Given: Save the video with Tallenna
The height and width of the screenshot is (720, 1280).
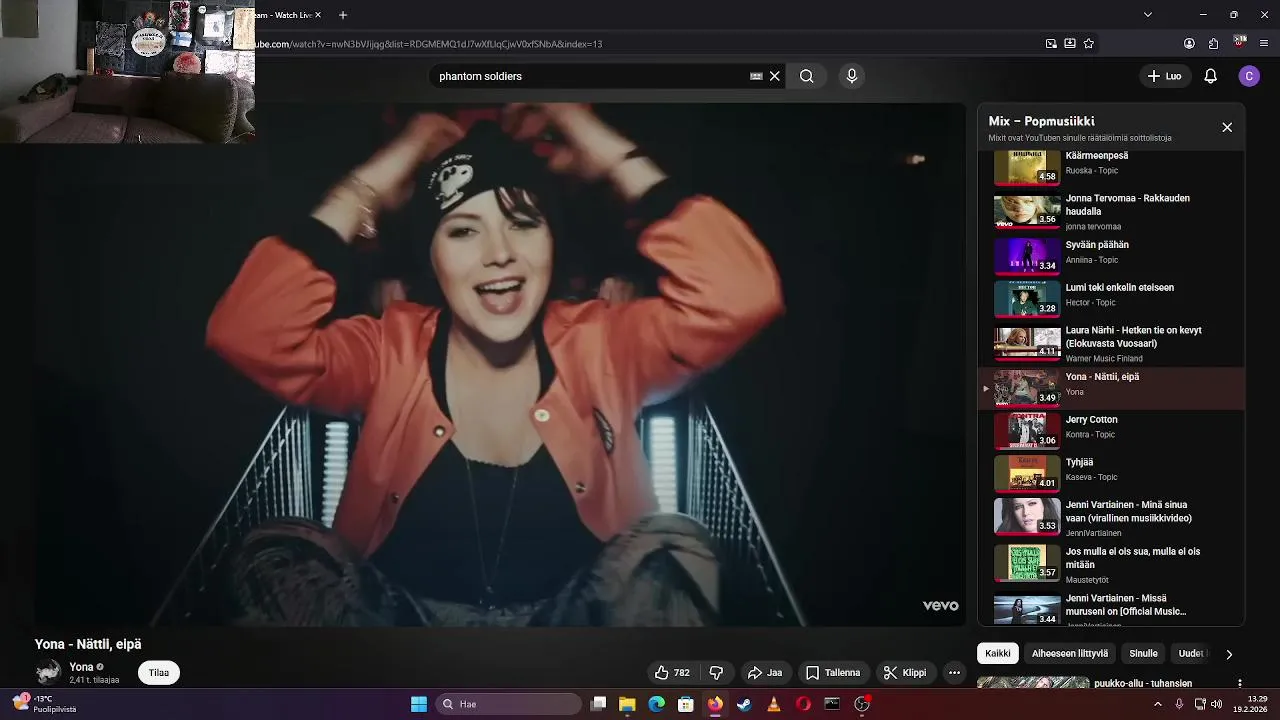Looking at the screenshot, I should pos(833,673).
